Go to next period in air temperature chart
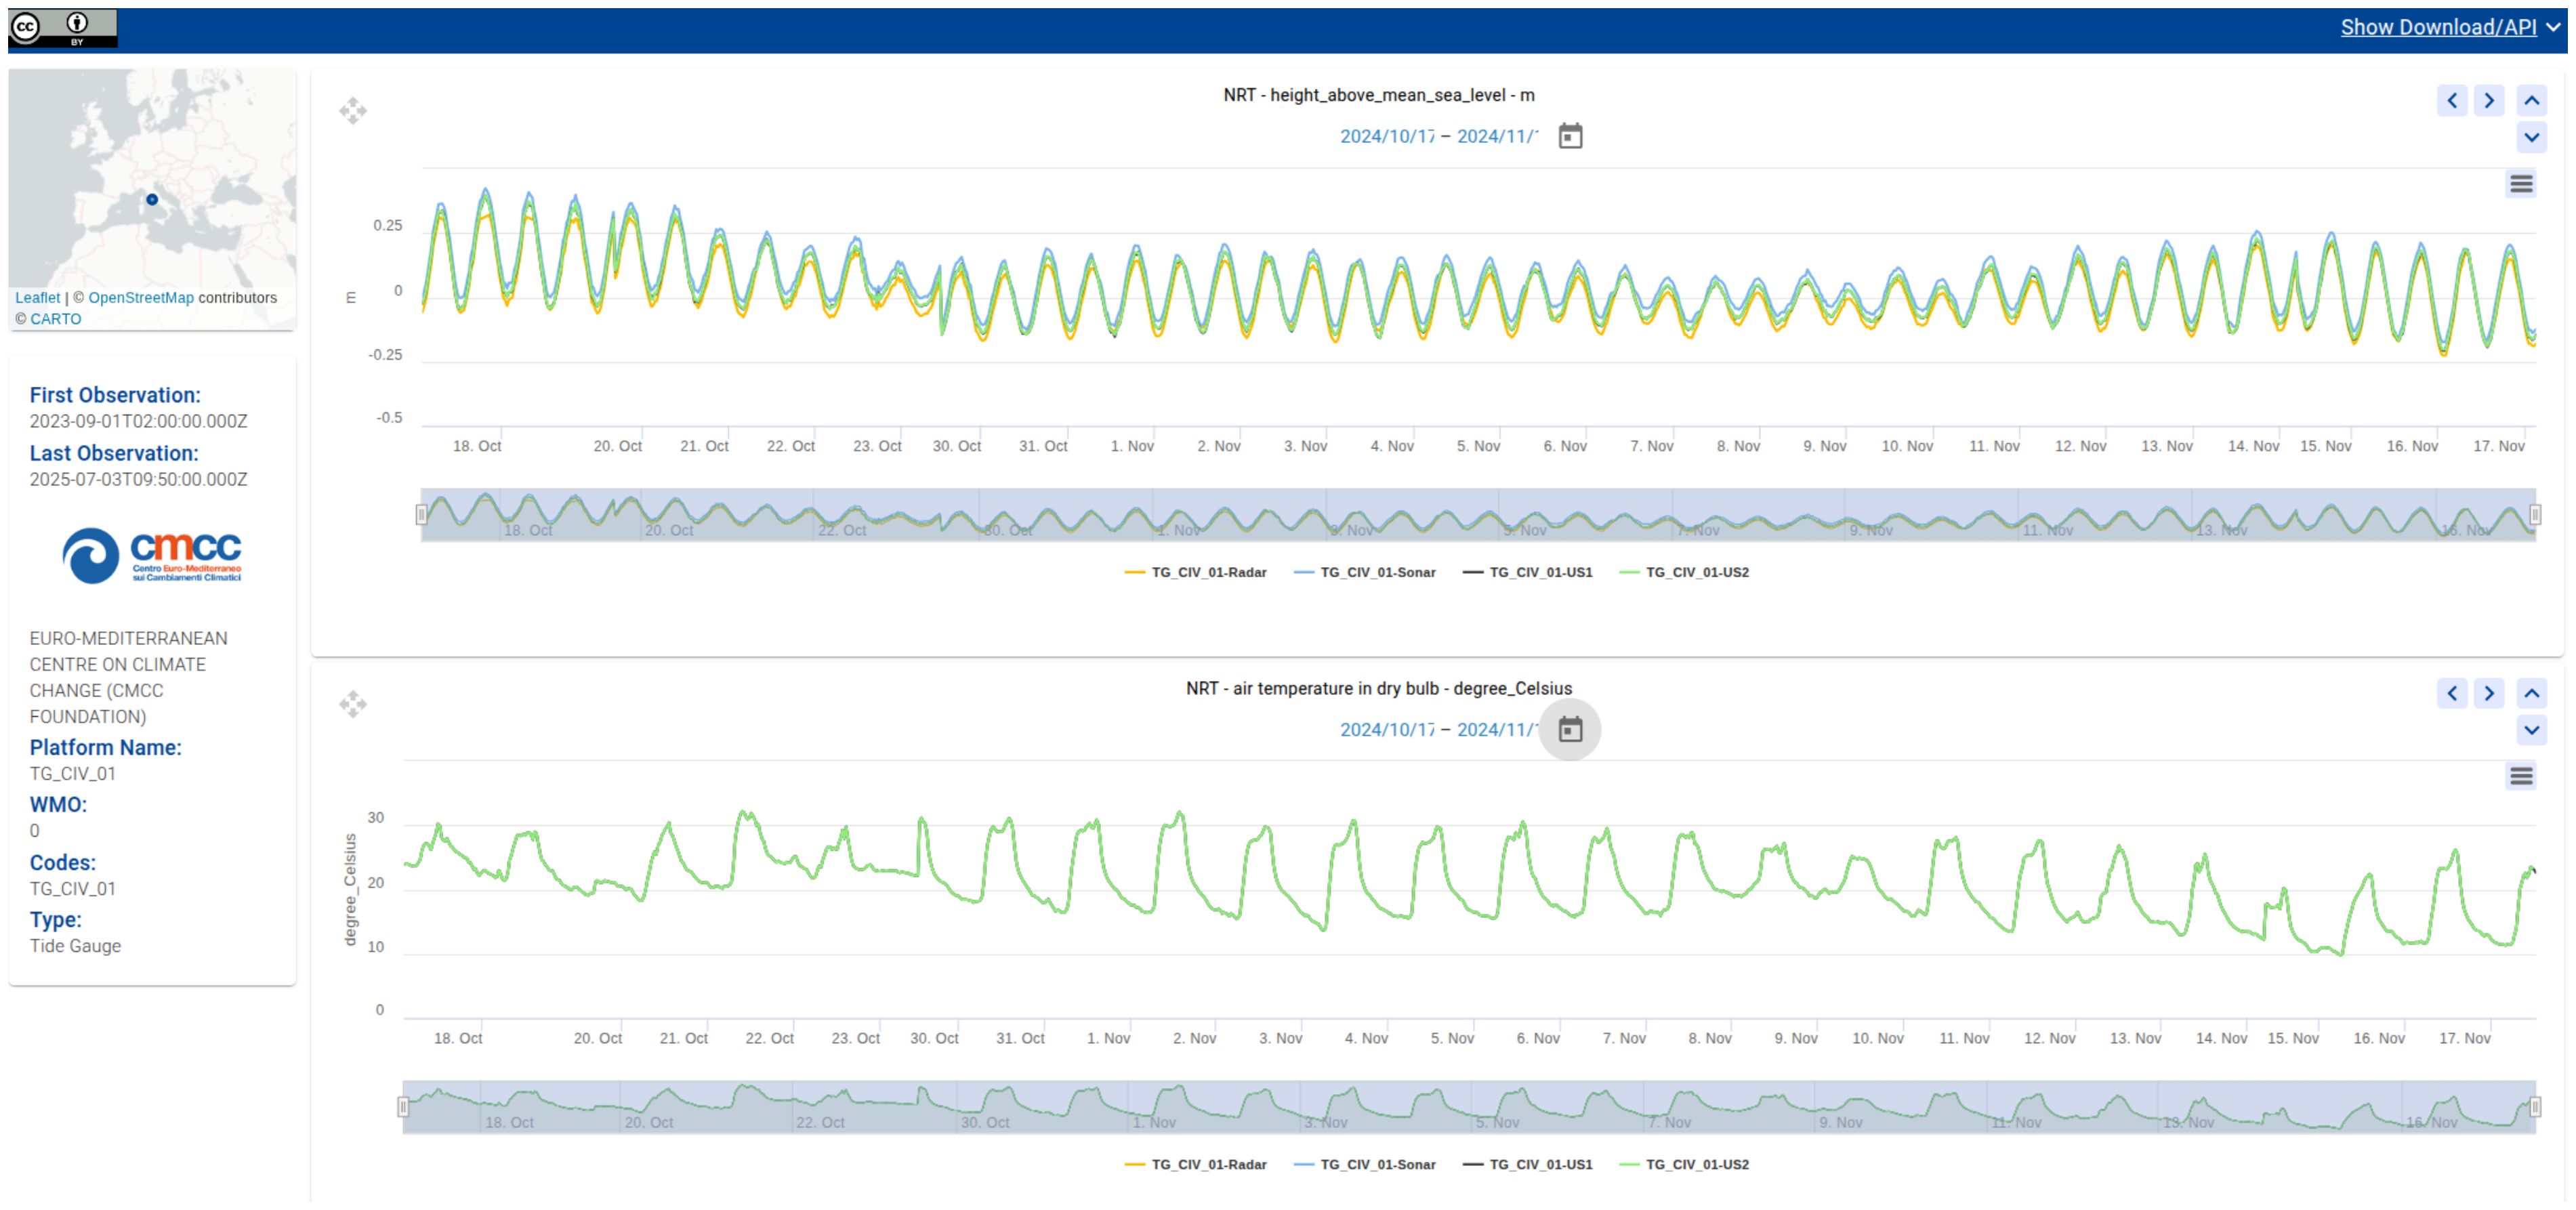Screen dimensions: 2576x1210 point(2489,693)
